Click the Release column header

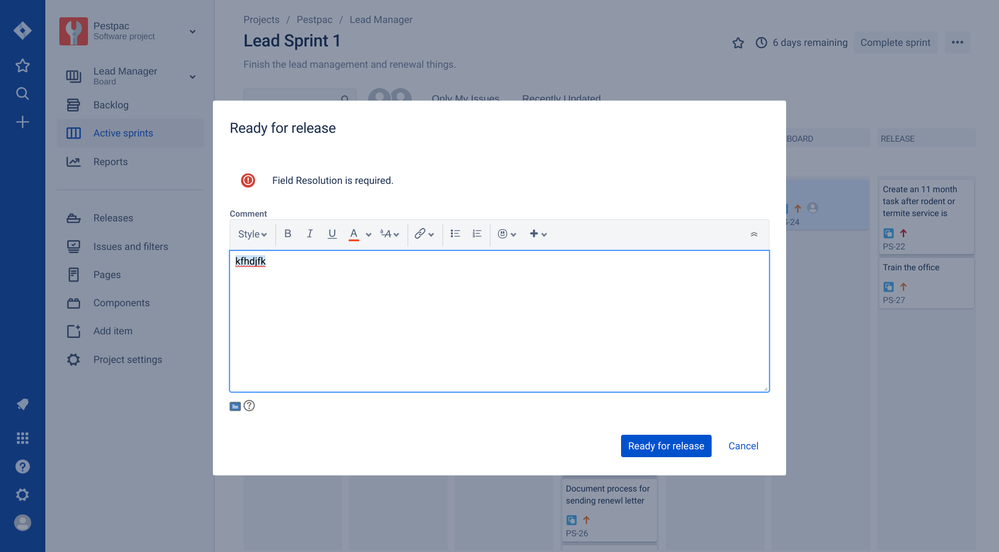926,138
